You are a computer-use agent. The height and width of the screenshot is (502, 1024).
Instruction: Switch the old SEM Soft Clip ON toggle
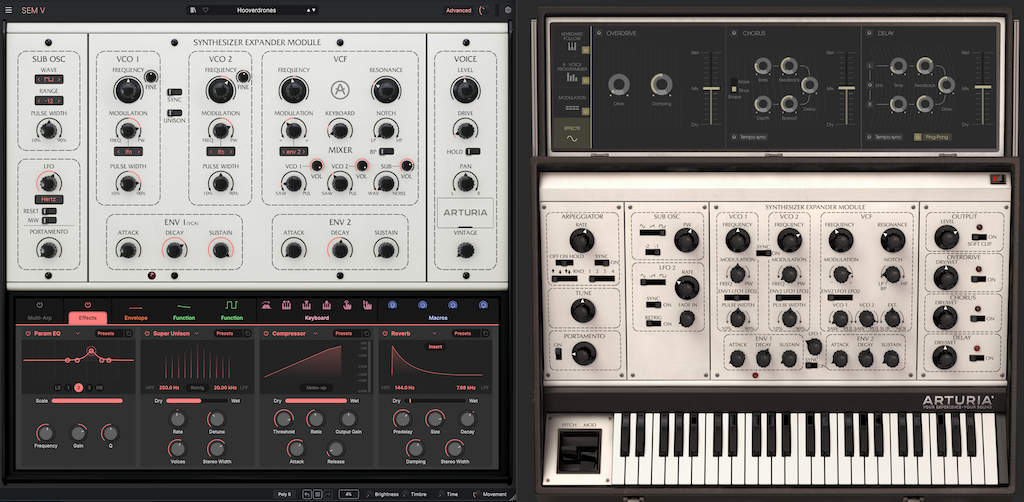[979, 237]
